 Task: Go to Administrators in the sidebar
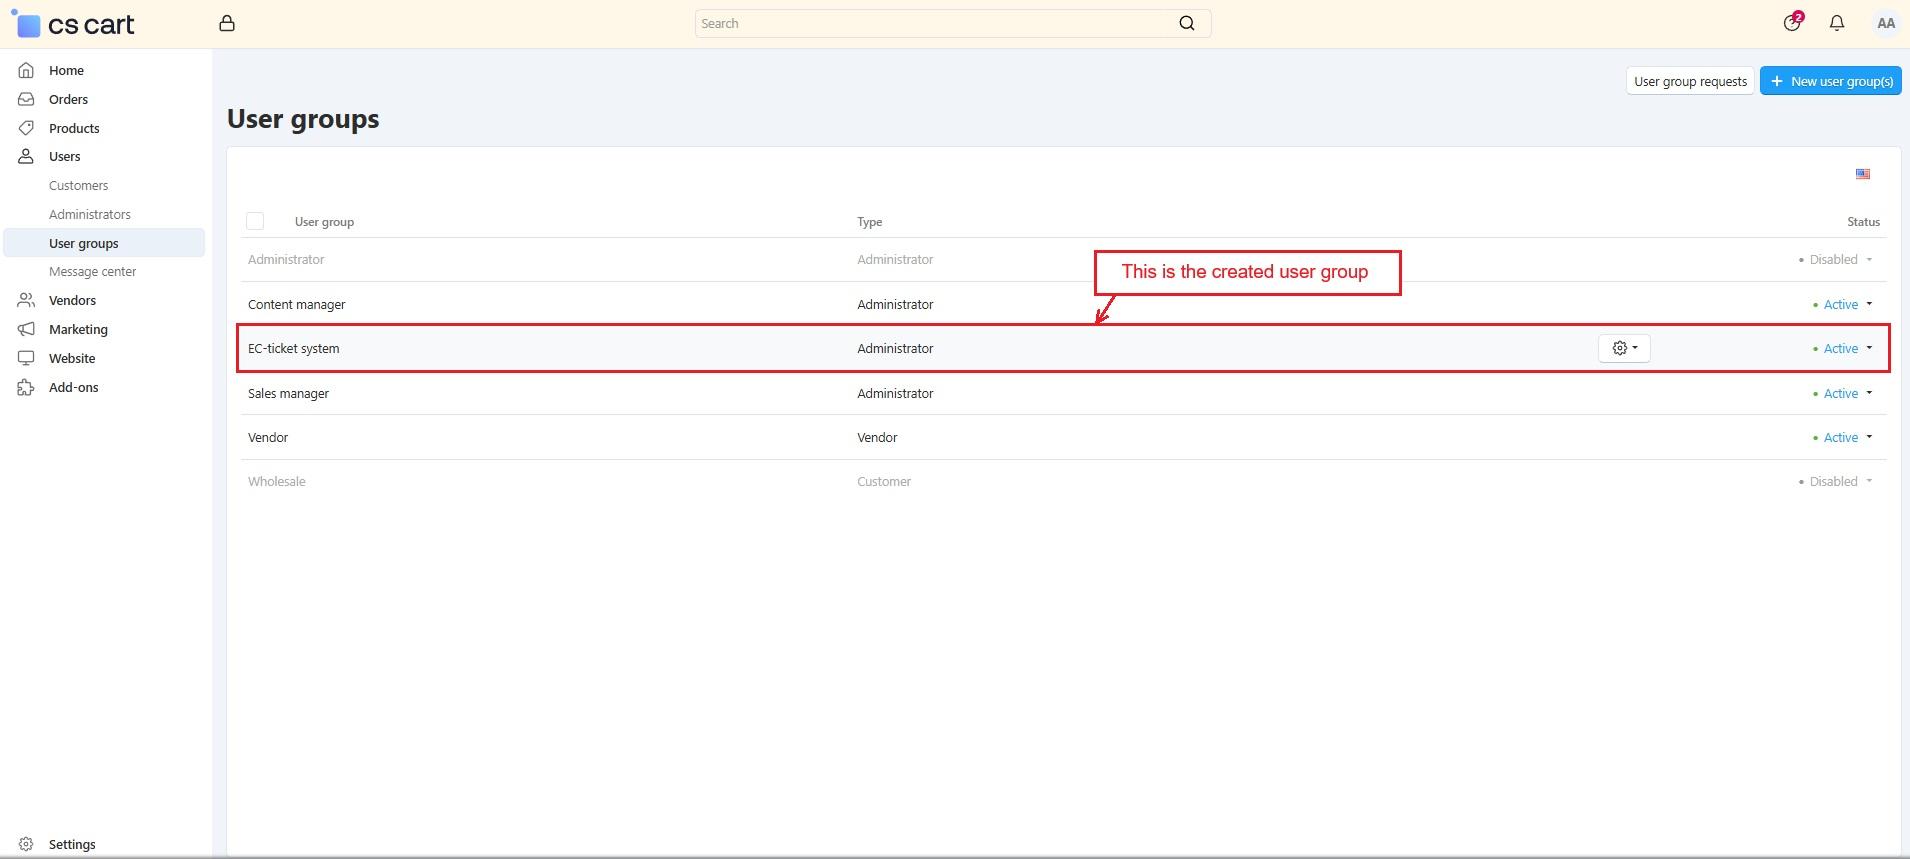tap(90, 214)
